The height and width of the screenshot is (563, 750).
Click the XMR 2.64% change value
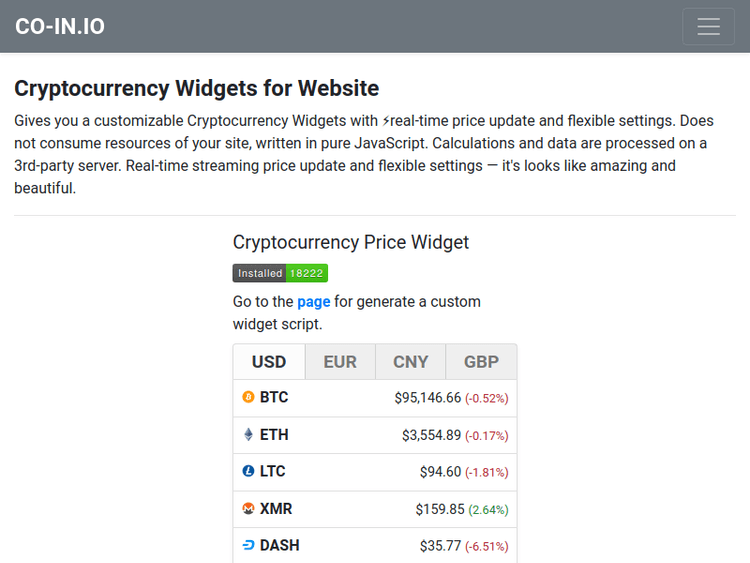pyautogui.click(x=489, y=510)
